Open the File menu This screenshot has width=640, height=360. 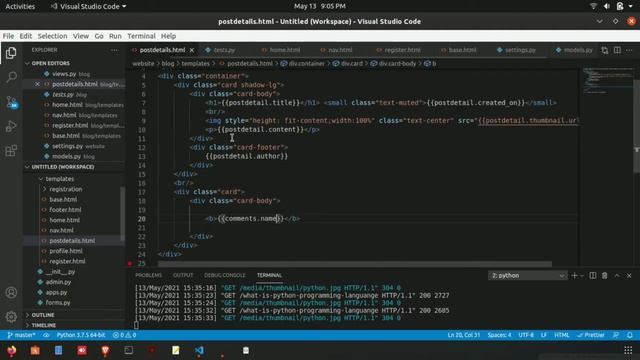click(8, 36)
